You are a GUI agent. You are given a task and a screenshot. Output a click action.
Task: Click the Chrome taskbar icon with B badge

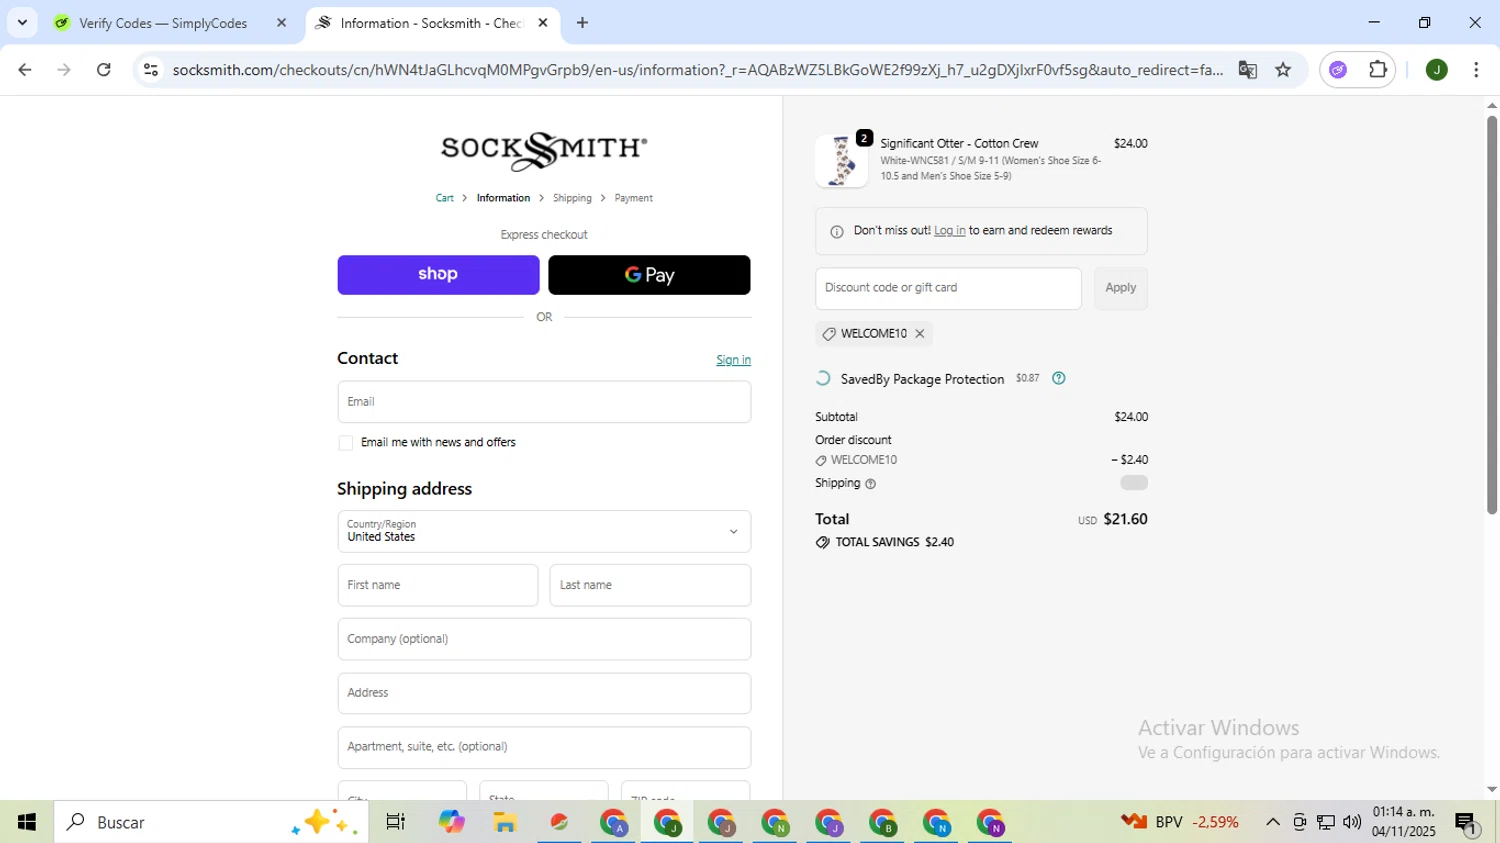tap(883, 822)
